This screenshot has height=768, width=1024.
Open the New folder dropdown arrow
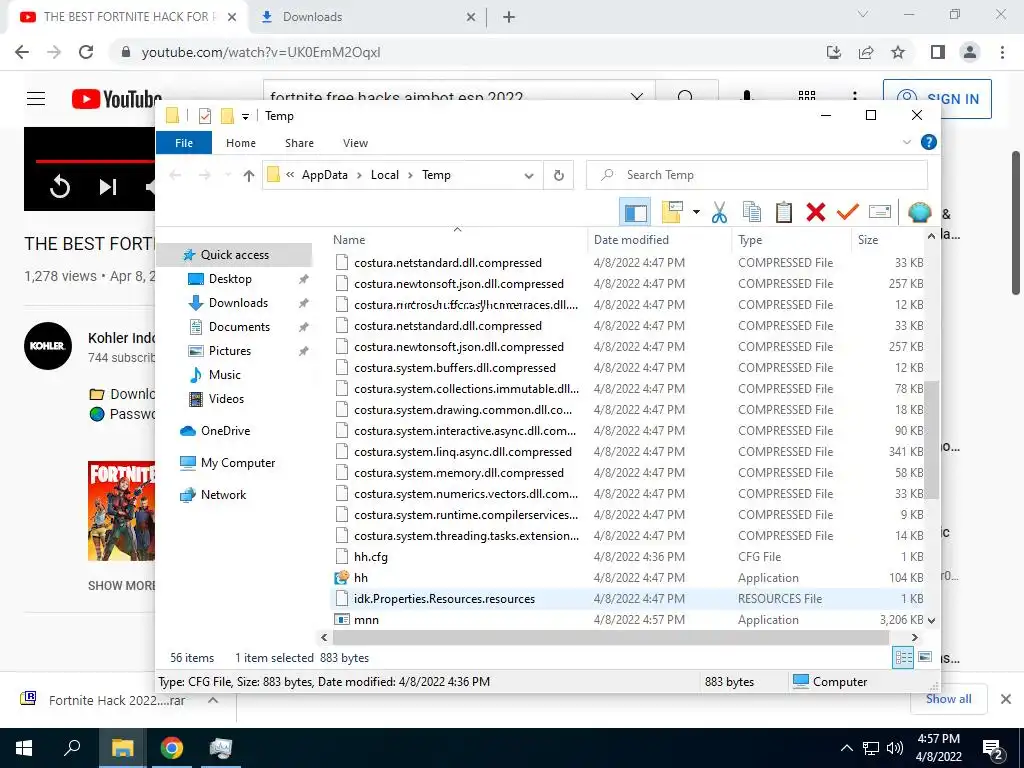click(x=696, y=212)
